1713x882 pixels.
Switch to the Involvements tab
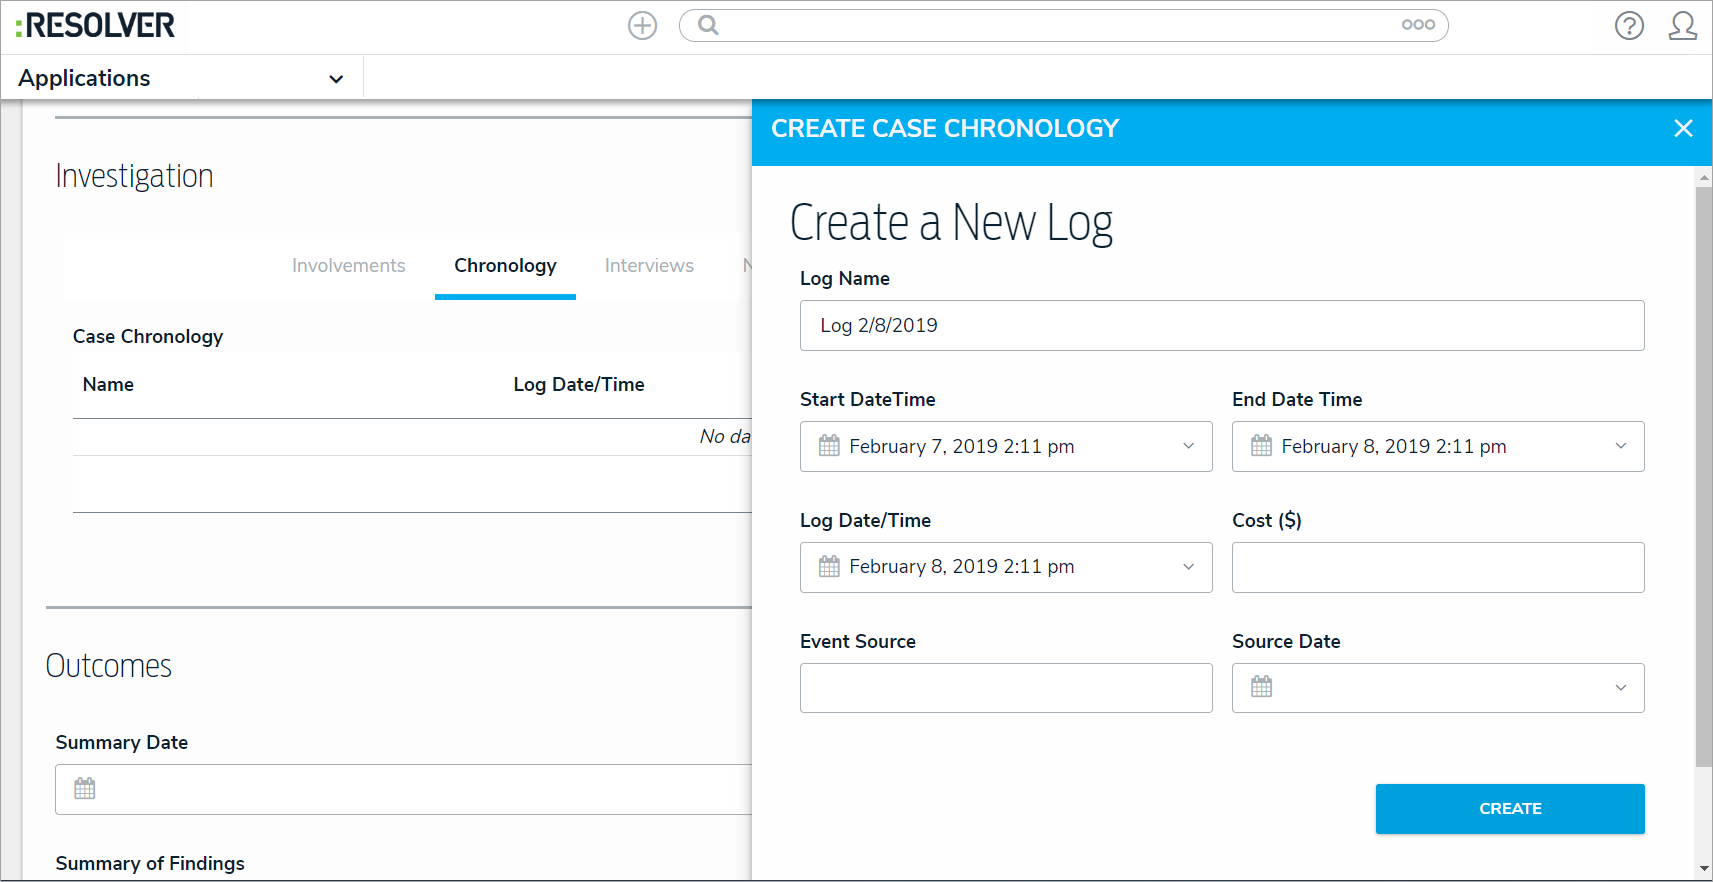click(348, 266)
